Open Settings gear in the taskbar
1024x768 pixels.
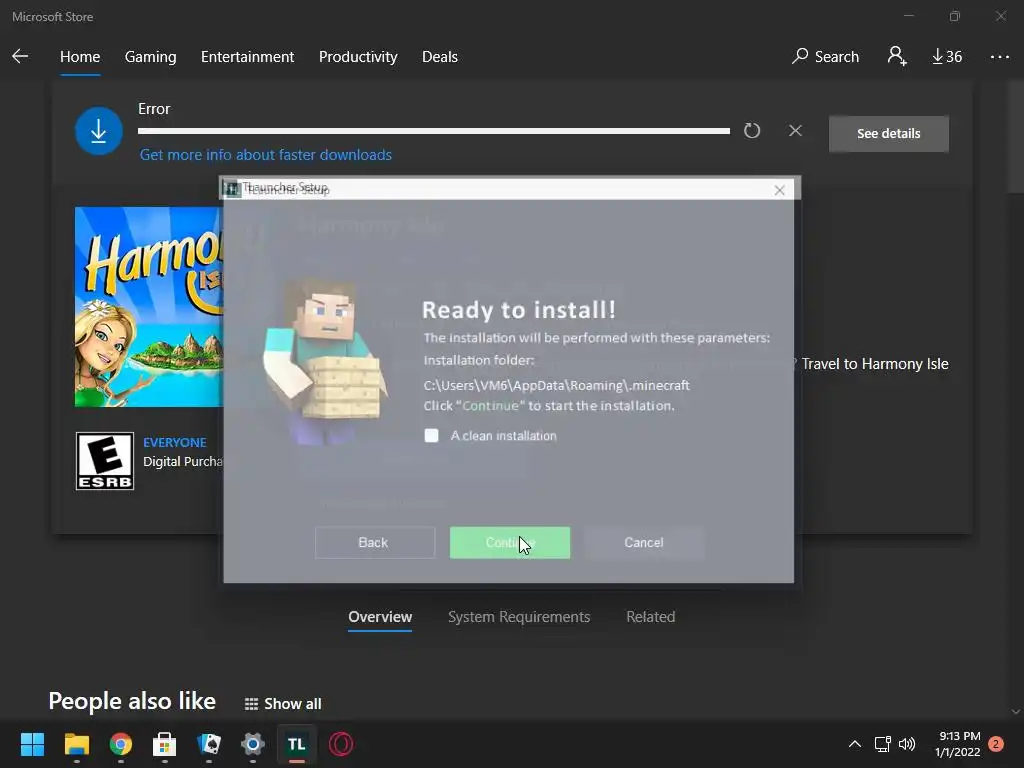coord(253,744)
